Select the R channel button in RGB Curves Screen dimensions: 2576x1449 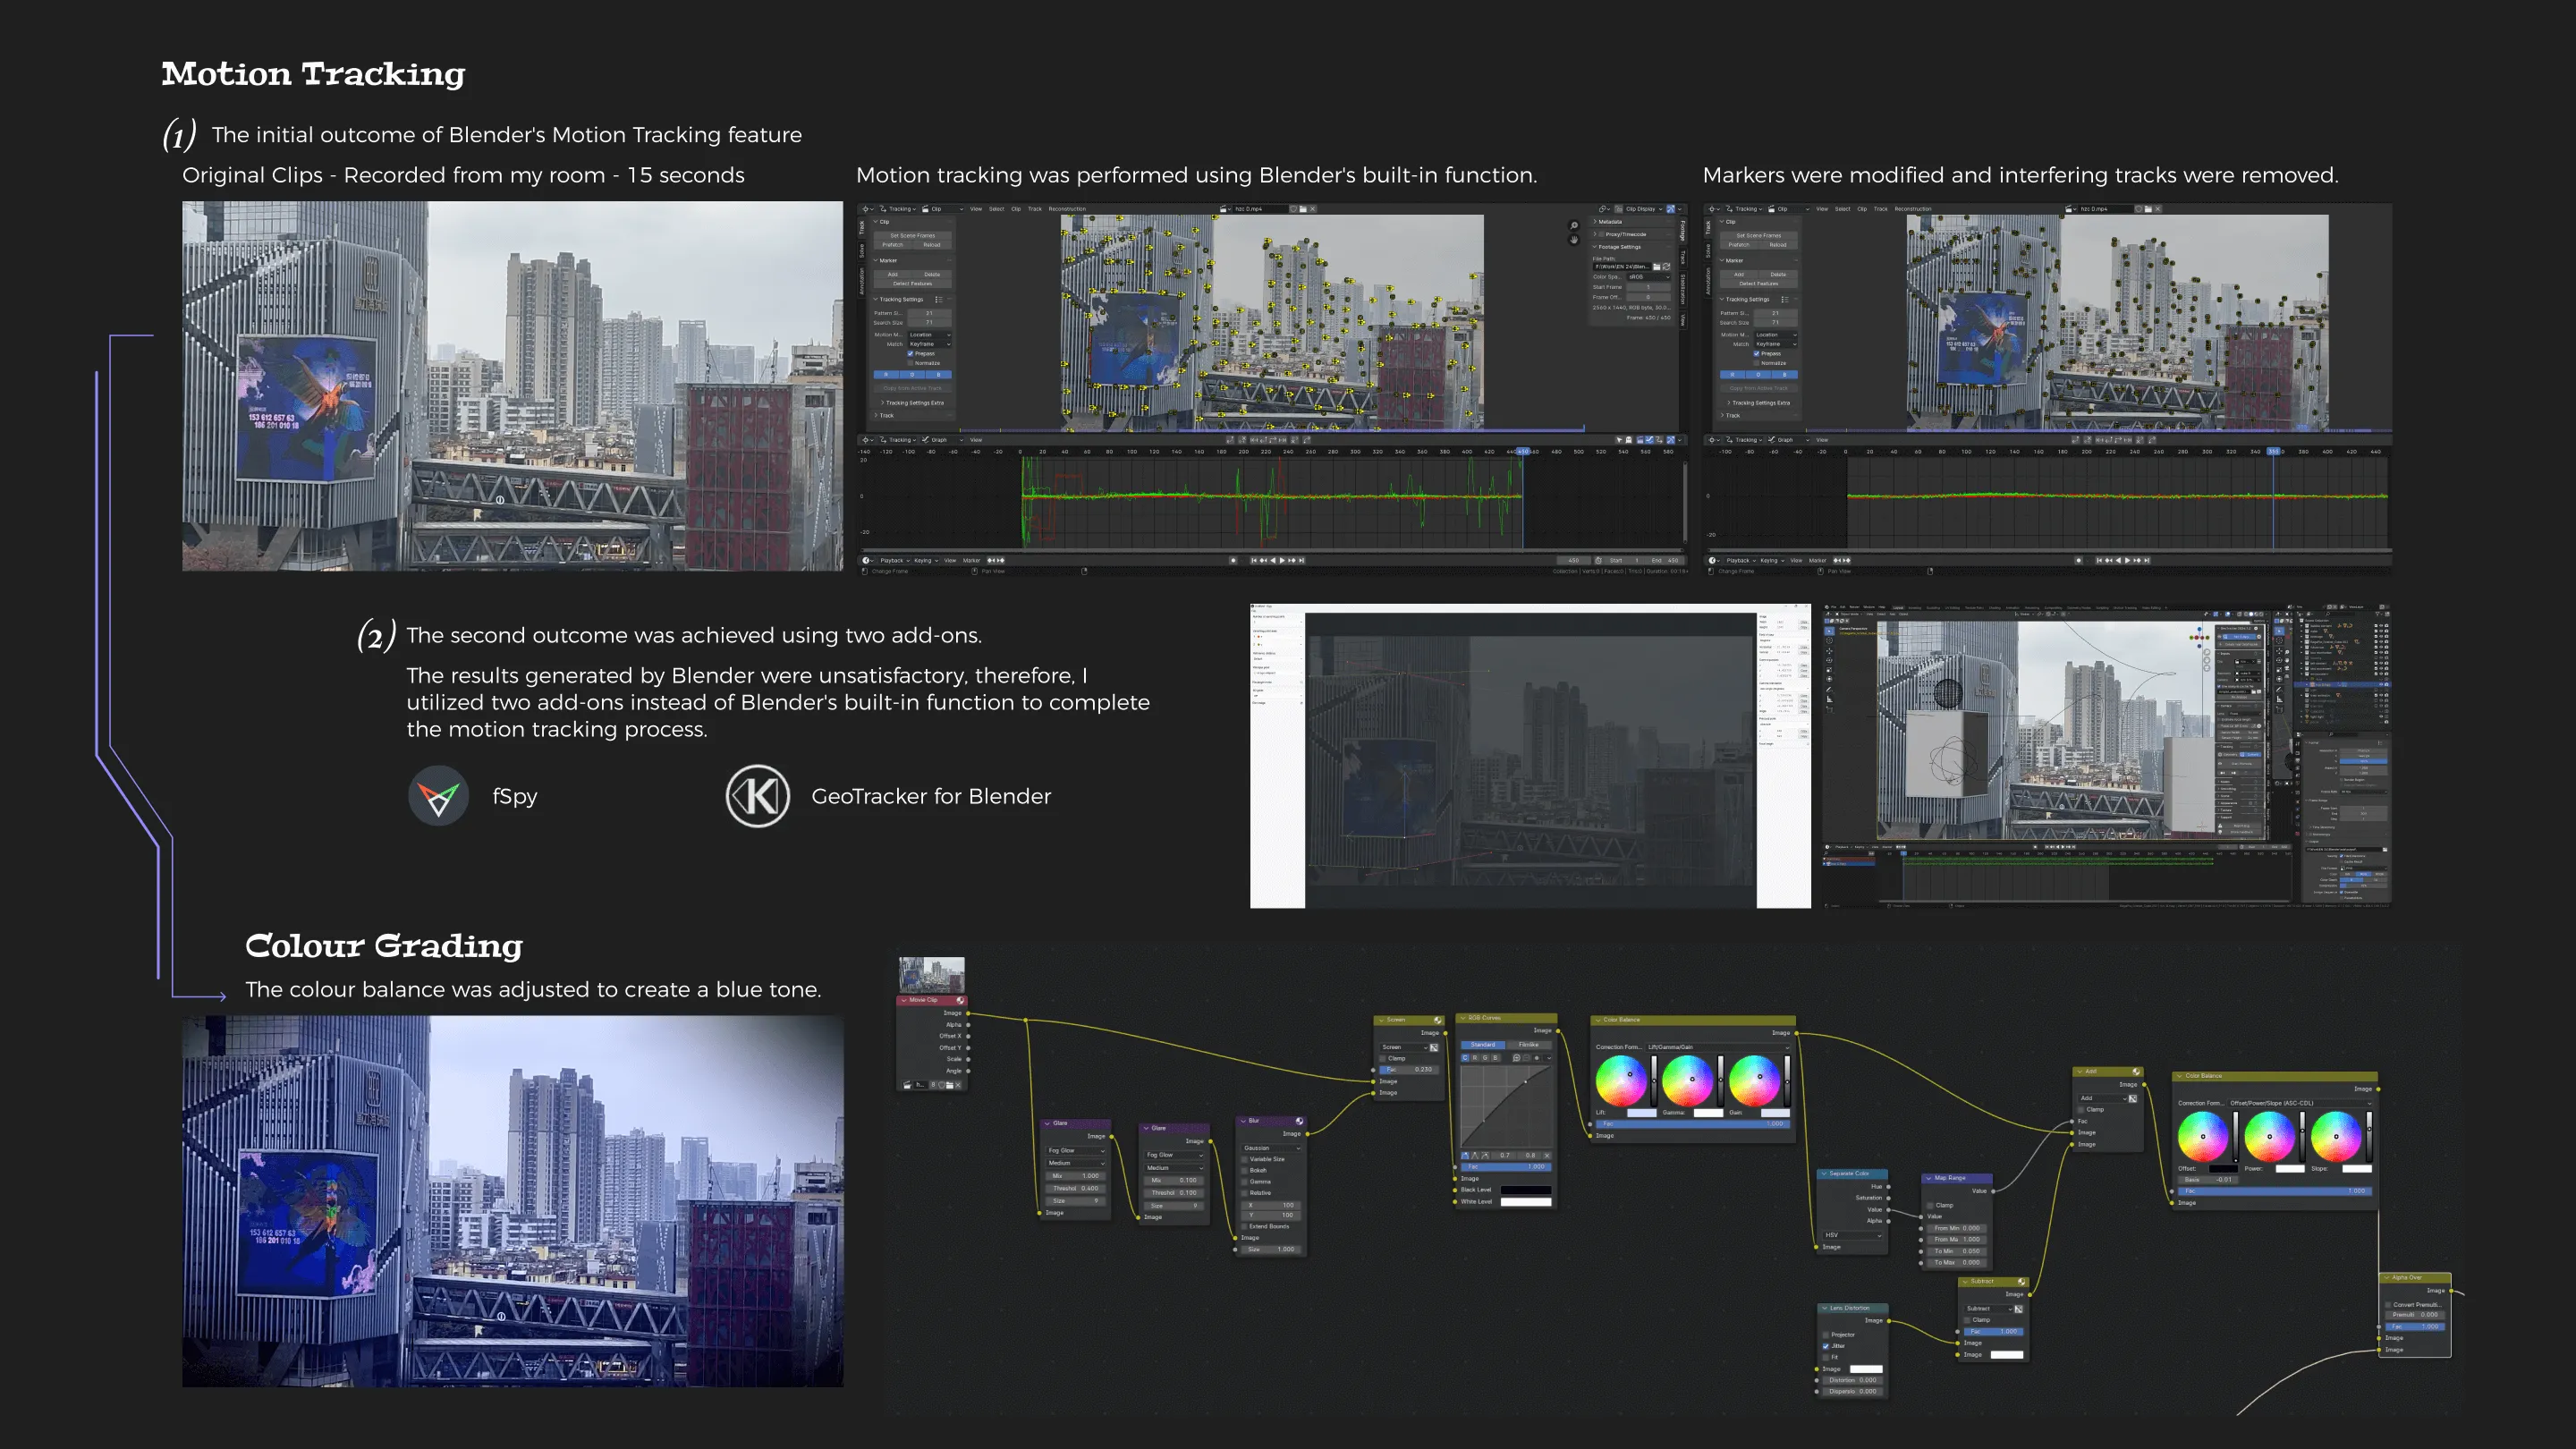click(x=1475, y=1057)
